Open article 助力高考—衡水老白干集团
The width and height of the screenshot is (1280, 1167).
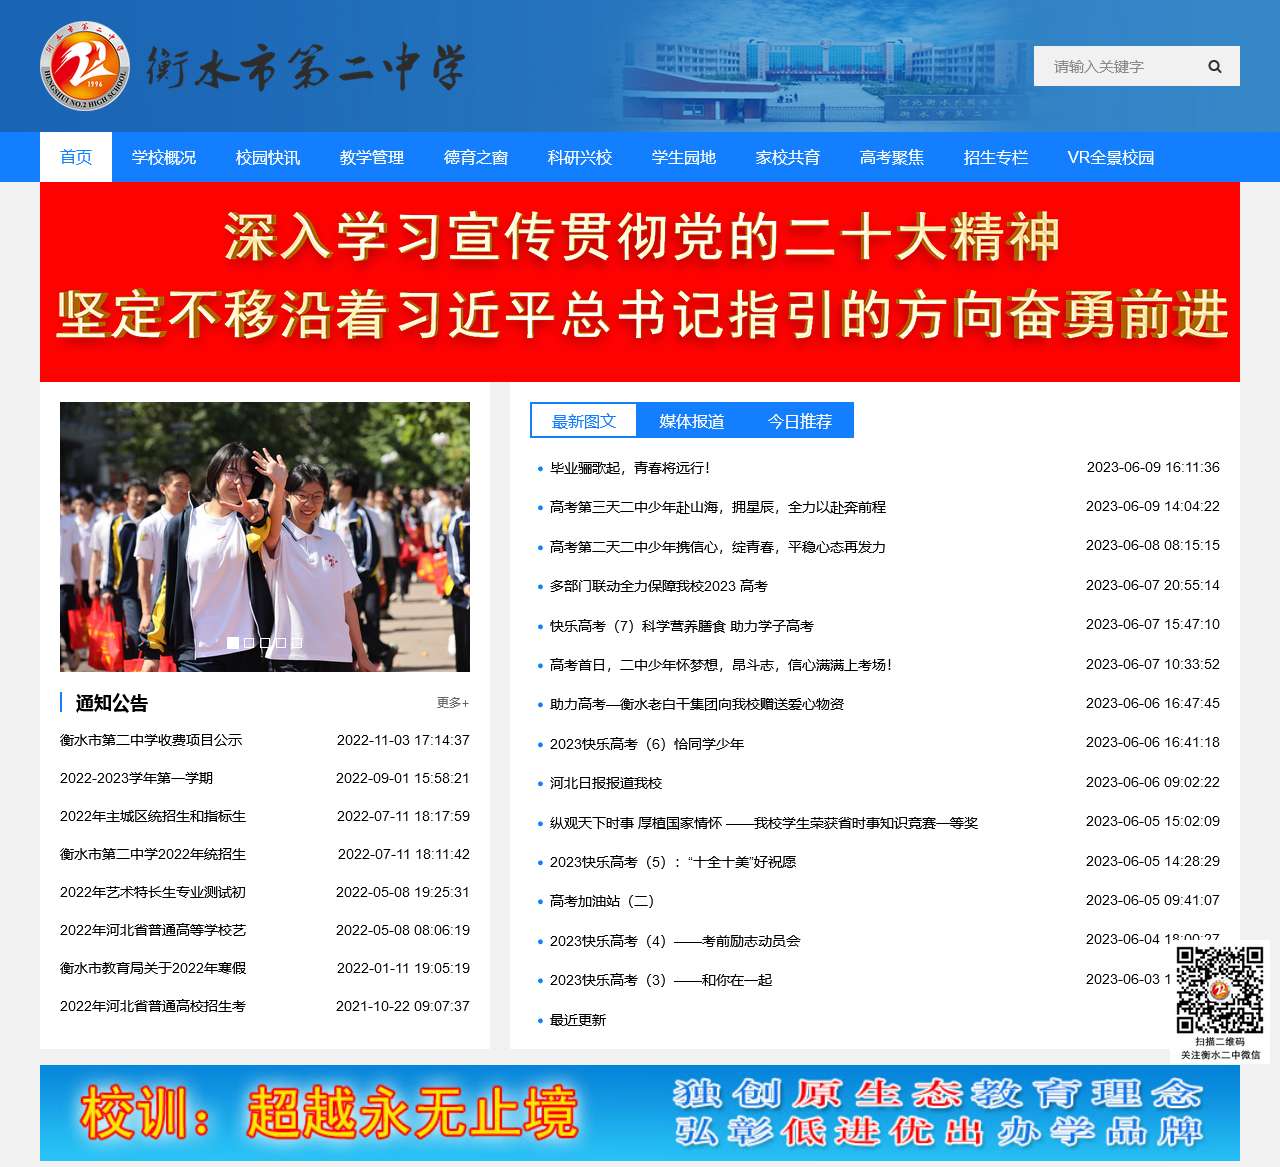(x=697, y=704)
